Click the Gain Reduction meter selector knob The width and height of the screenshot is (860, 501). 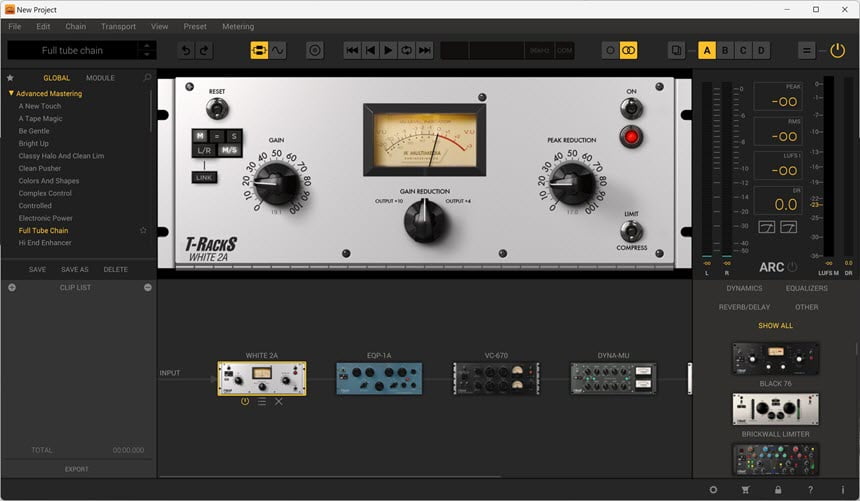[424, 221]
